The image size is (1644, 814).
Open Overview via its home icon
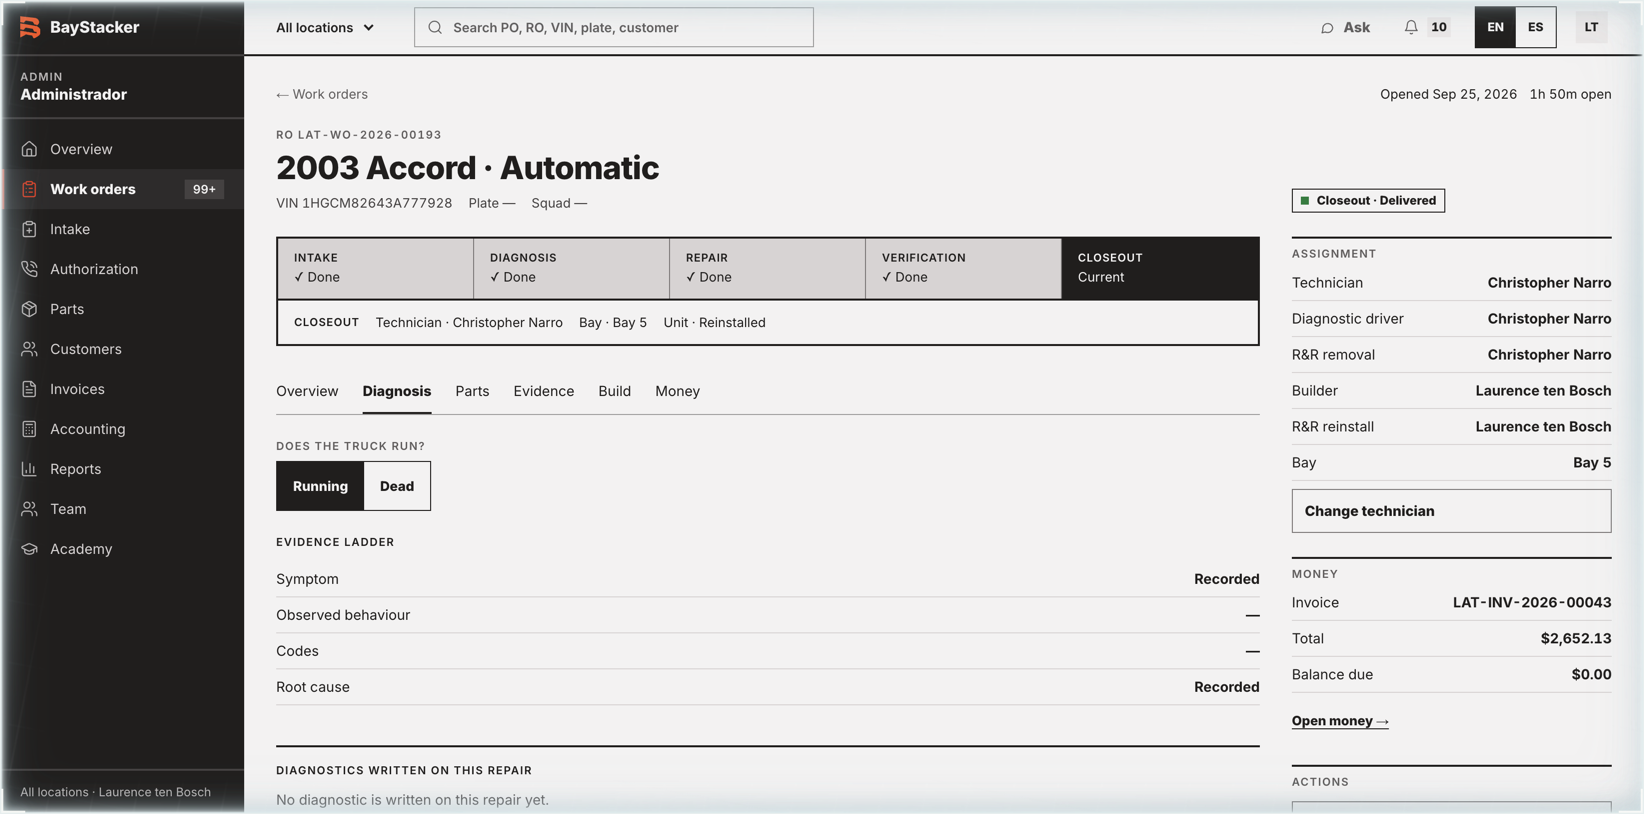(x=29, y=149)
